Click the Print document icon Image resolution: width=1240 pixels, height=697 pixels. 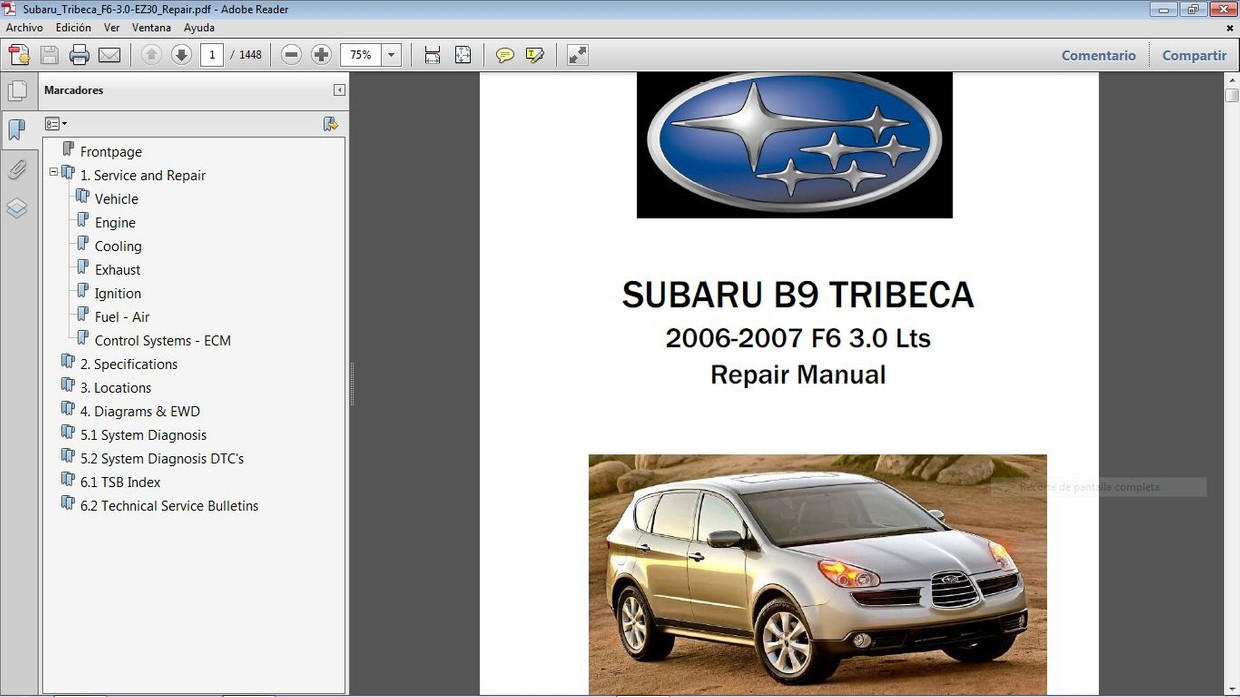[x=79, y=54]
